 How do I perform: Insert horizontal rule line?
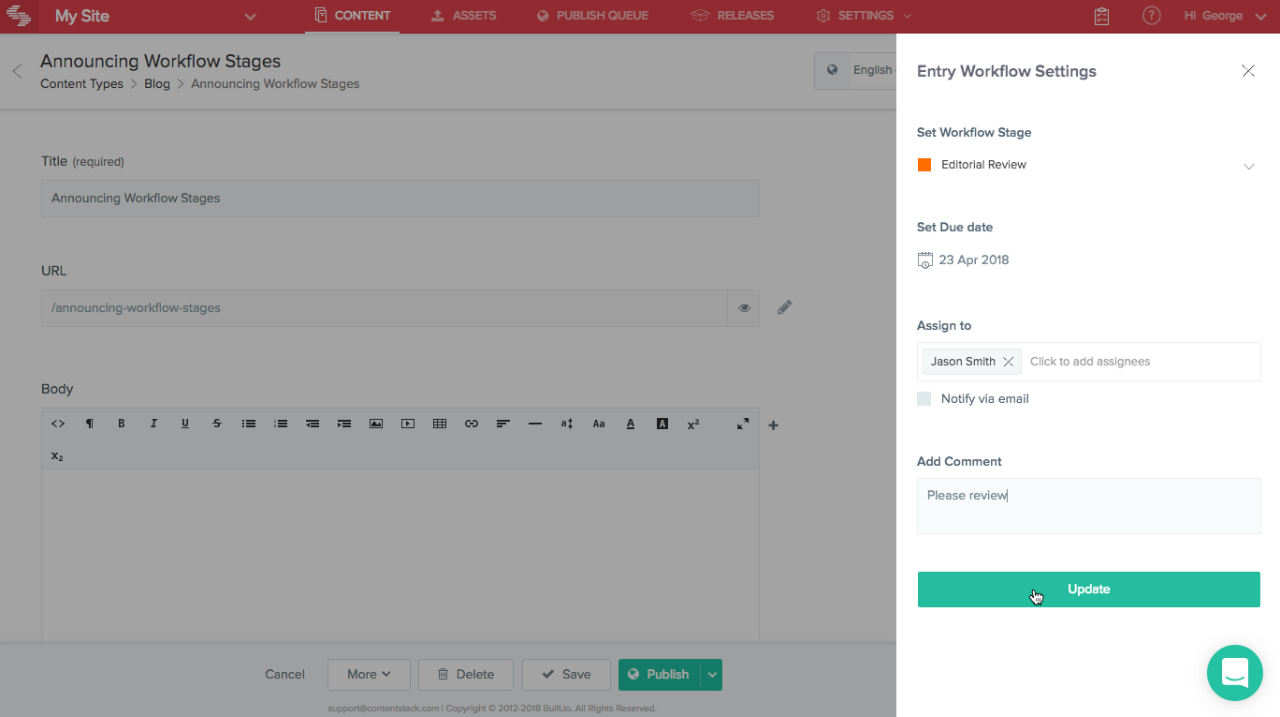535,424
